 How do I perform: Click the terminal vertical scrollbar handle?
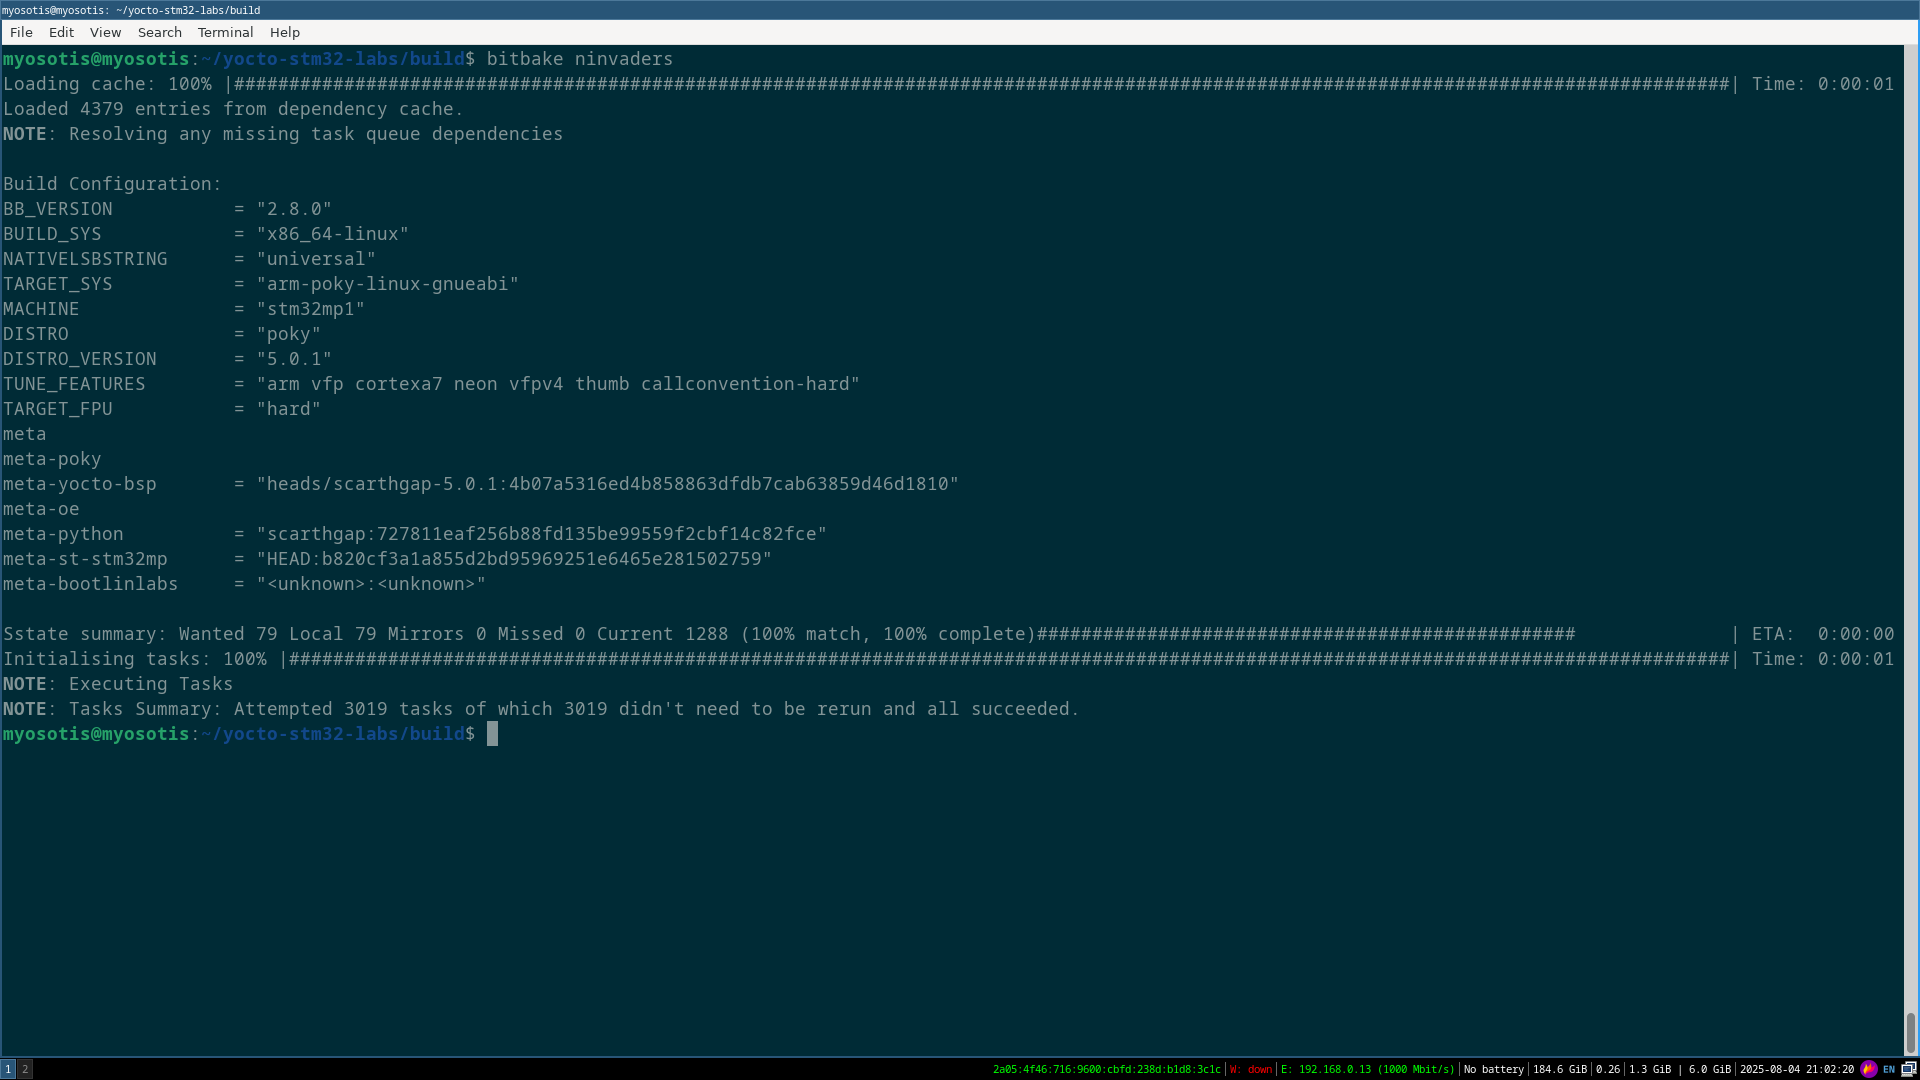pyautogui.click(x=1910, y=1032)
